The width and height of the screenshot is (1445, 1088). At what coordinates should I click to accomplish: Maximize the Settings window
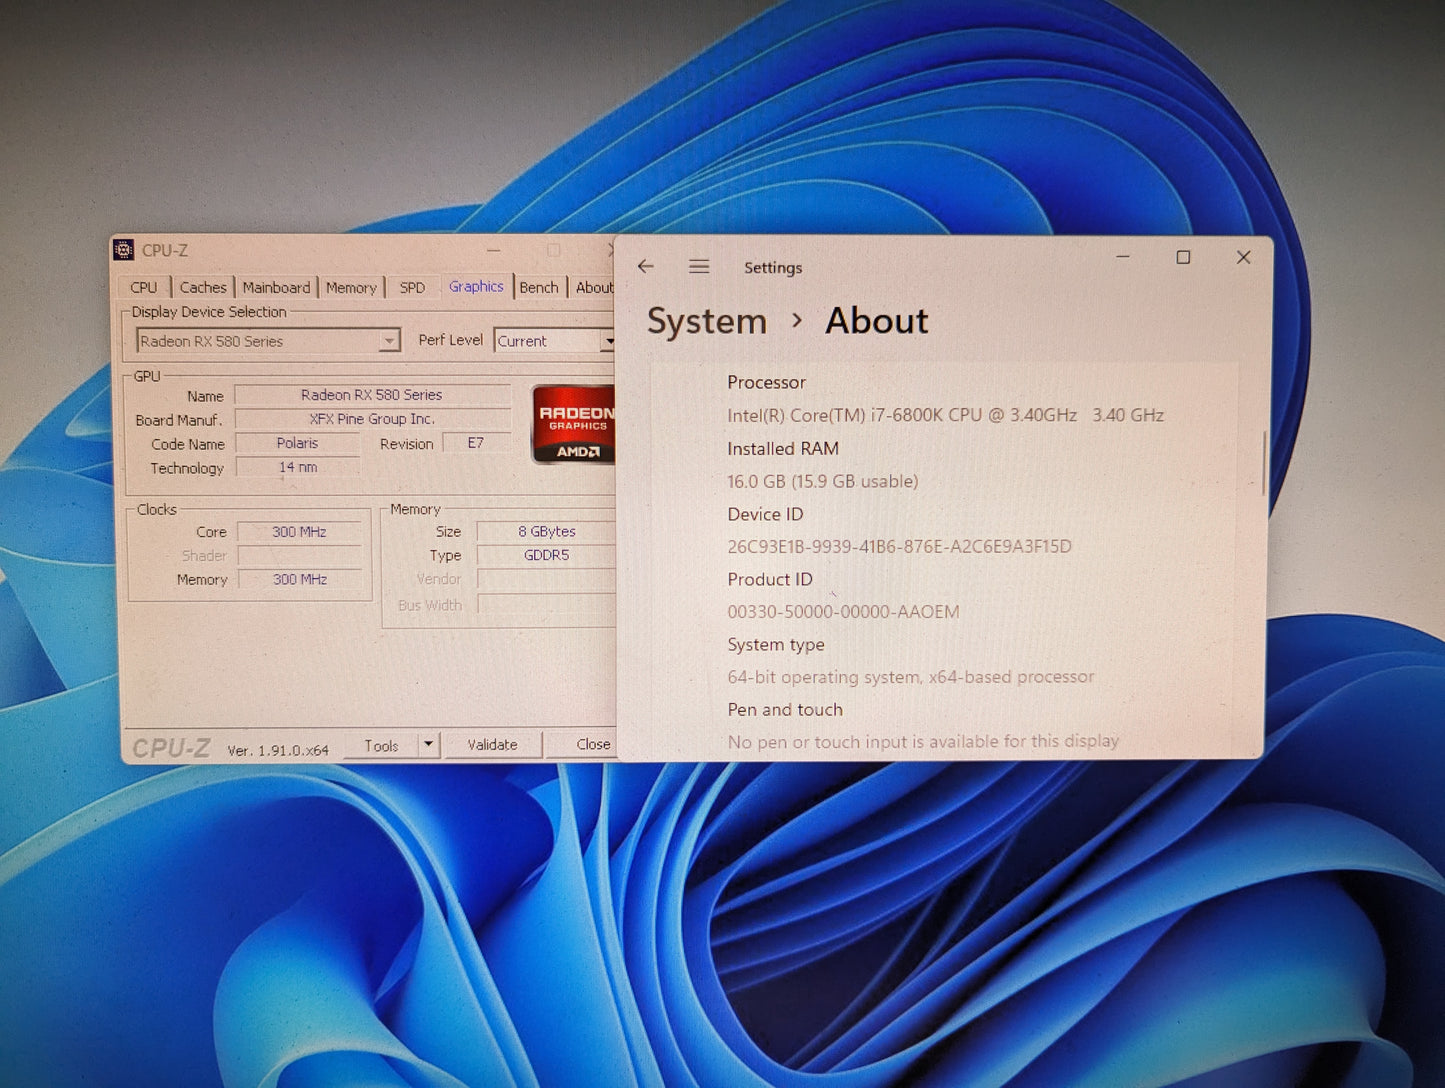1183,257
